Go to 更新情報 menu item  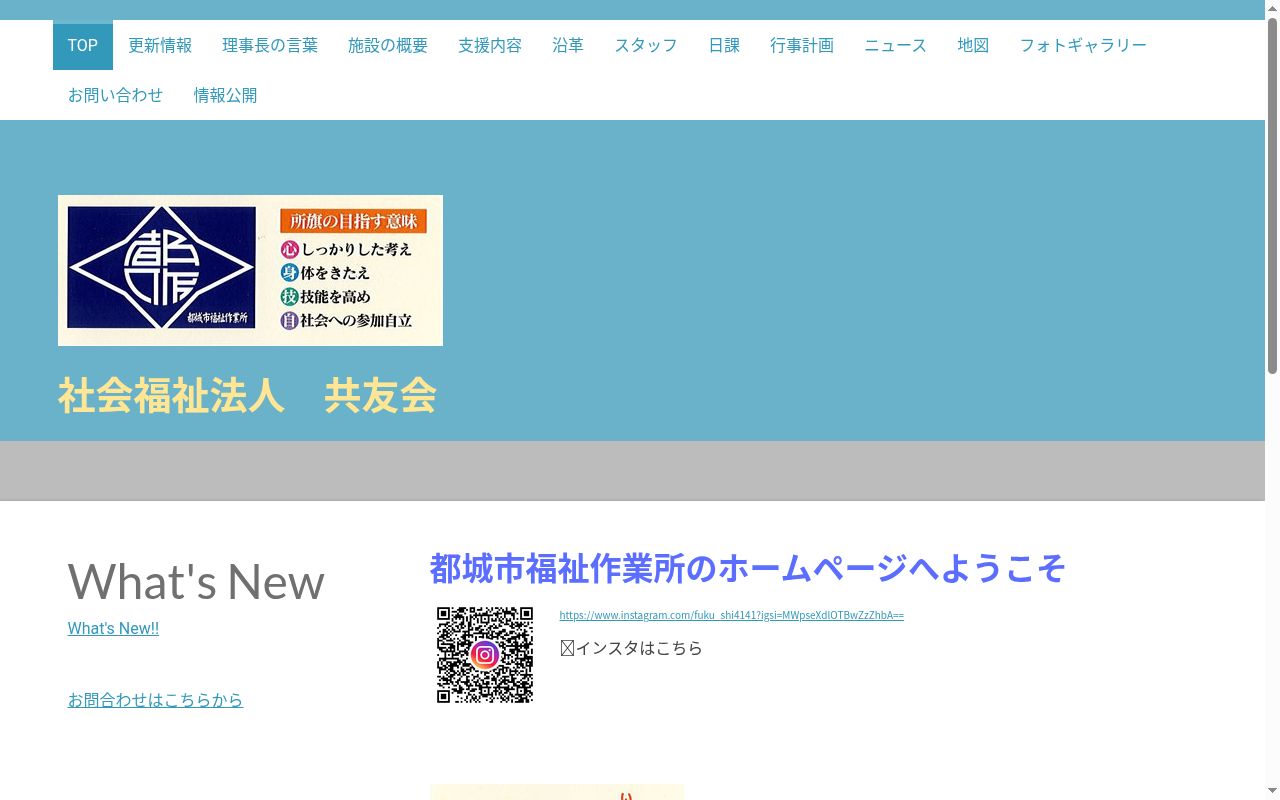pyautogui.click(x=160, y=45)
